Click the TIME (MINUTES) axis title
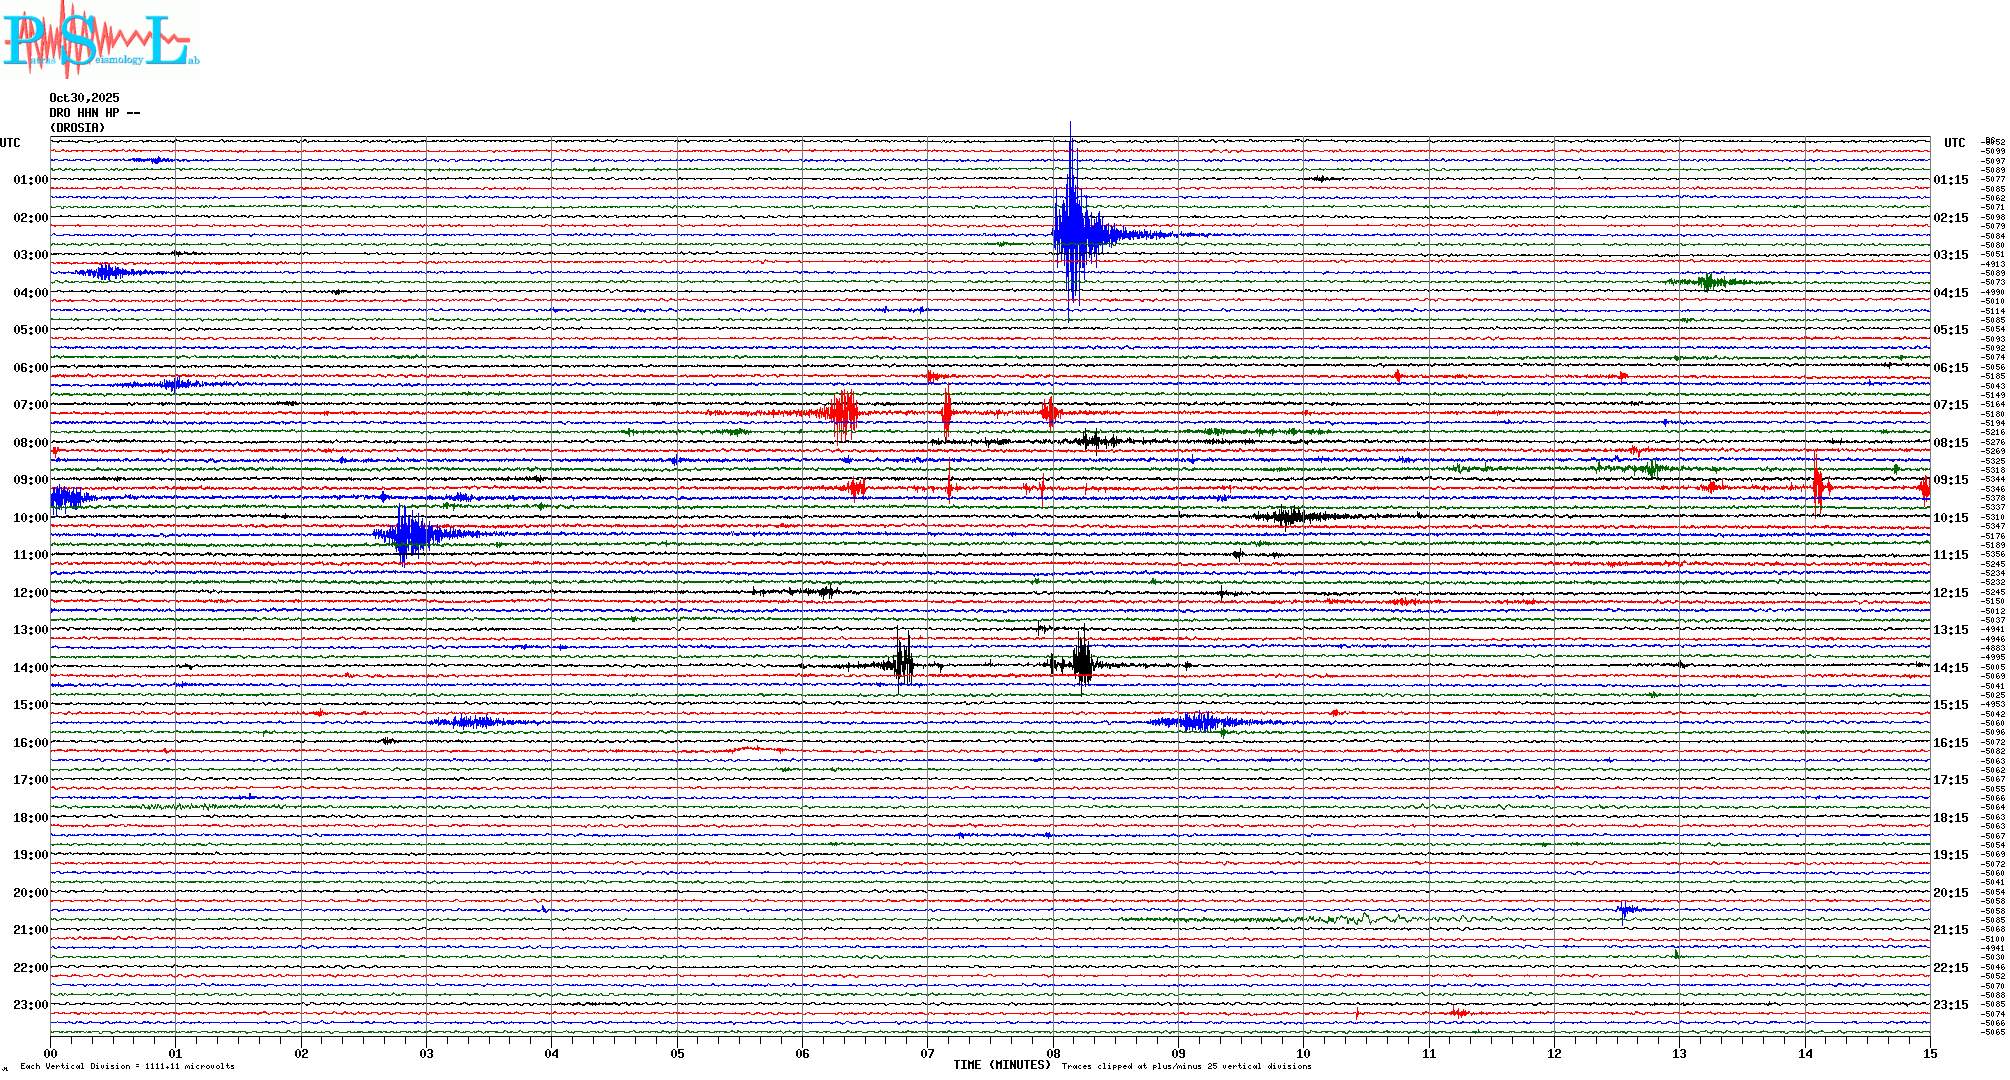Screen dimensions: 2010x1080 tap(1002, 1065)
